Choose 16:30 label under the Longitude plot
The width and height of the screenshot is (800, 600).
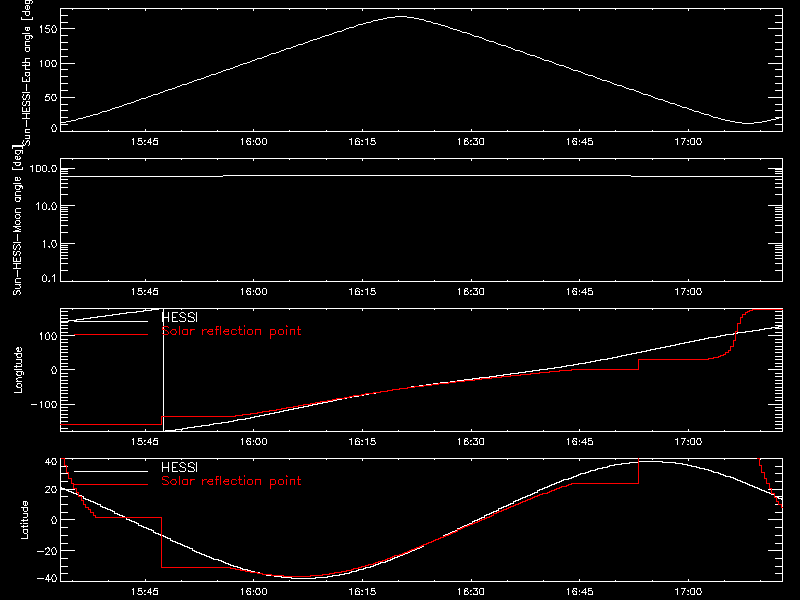pyautogui.click(x=470, y=442)
